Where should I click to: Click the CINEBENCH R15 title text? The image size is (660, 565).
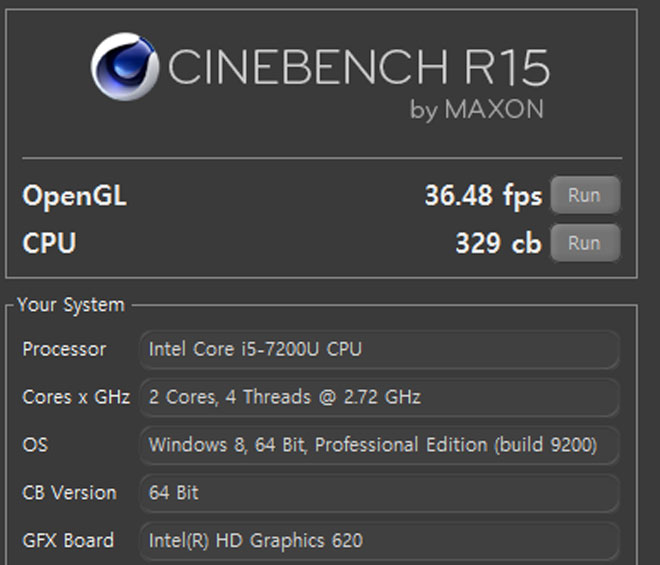(359, 67)
